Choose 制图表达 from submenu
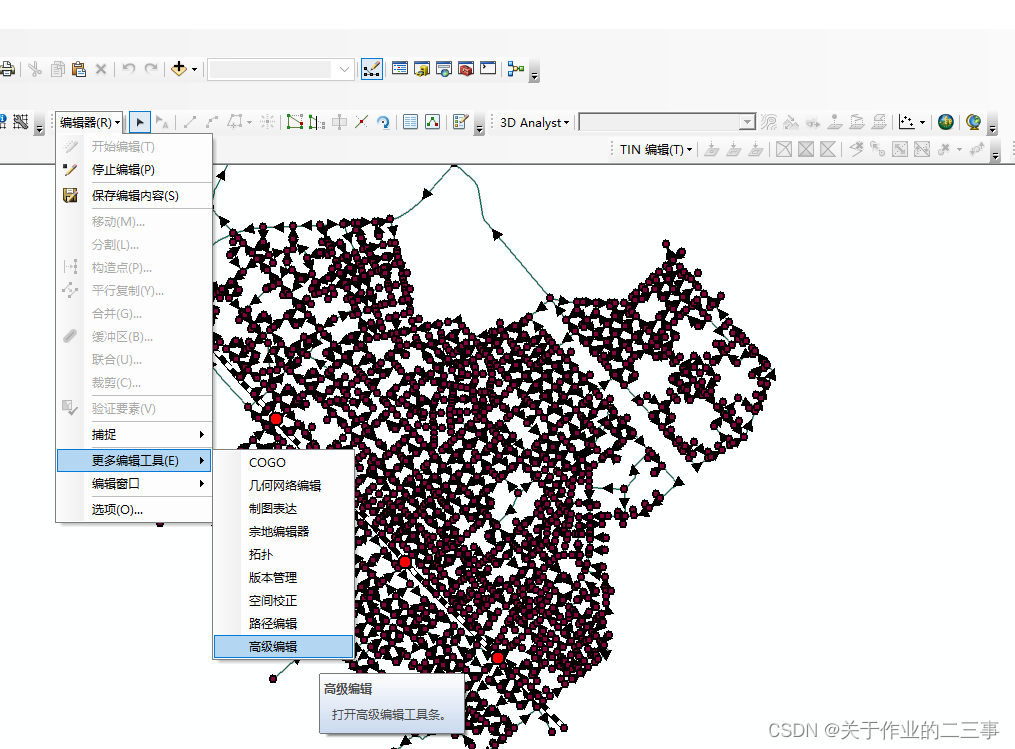This screenshot has height=749, width=1015. (284, 509)
